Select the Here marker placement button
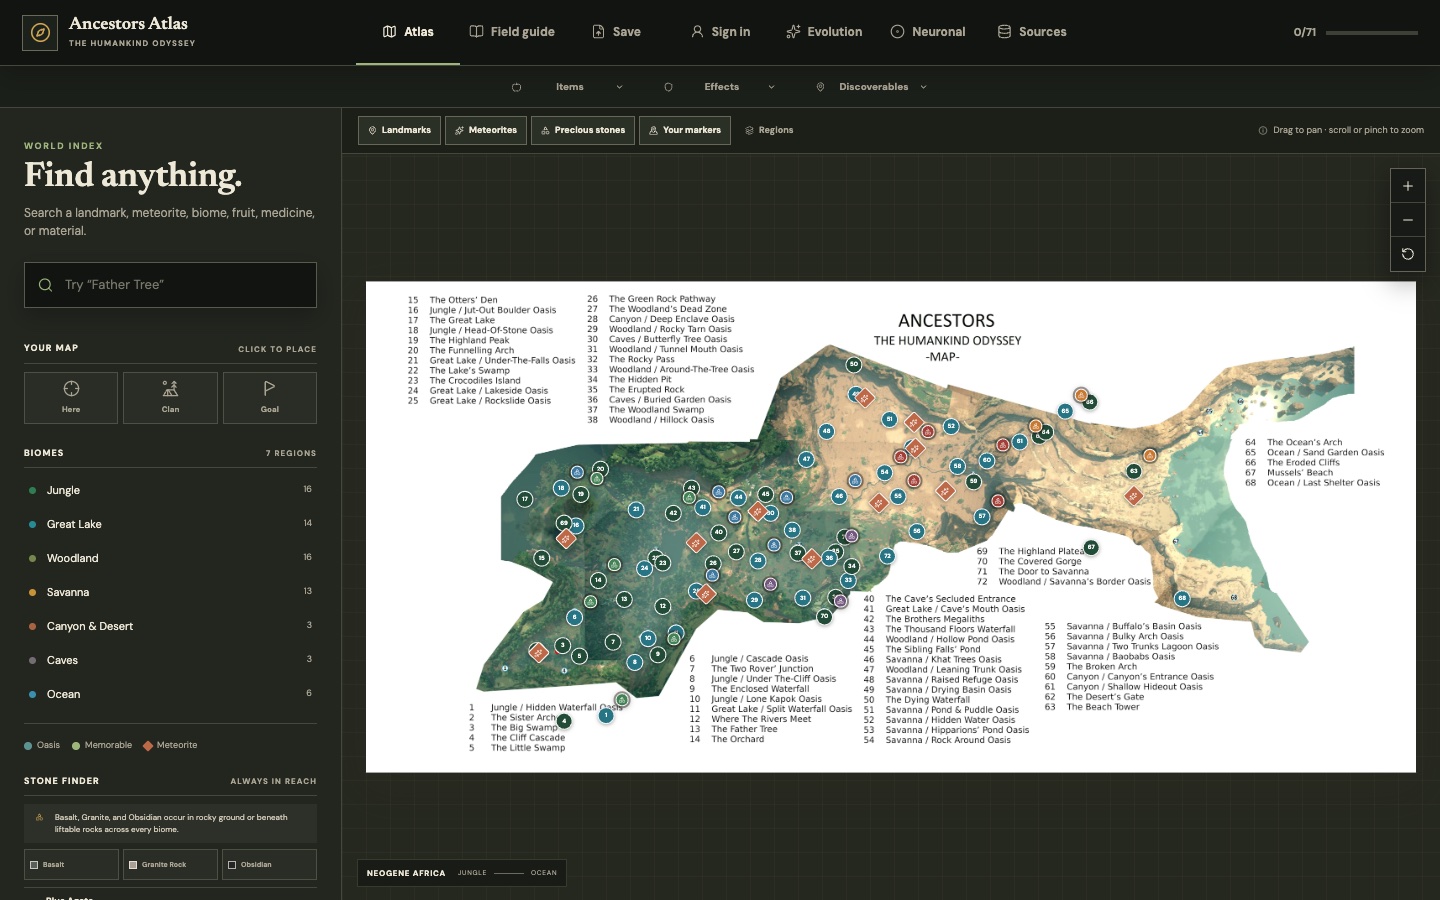1440x900 pixels. point(71,398)
